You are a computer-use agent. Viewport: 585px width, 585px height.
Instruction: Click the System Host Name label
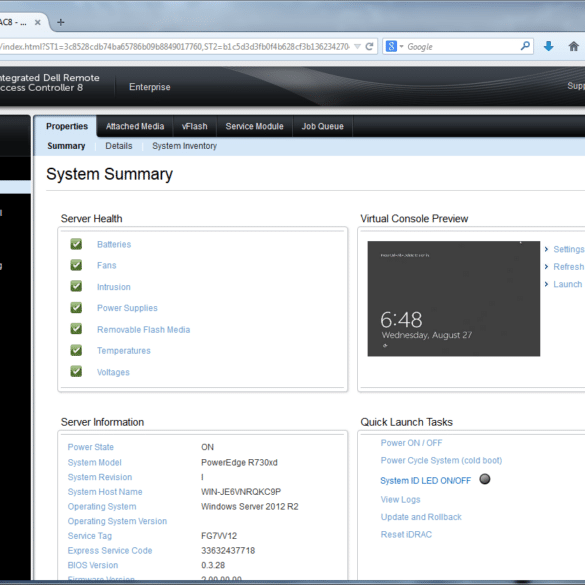click(x=105, y=492)
